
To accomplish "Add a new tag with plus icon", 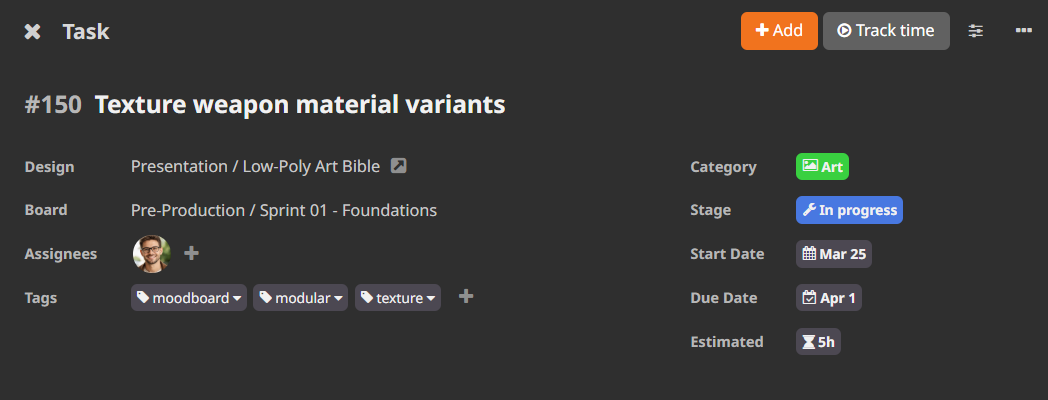I will pos(466,297).
